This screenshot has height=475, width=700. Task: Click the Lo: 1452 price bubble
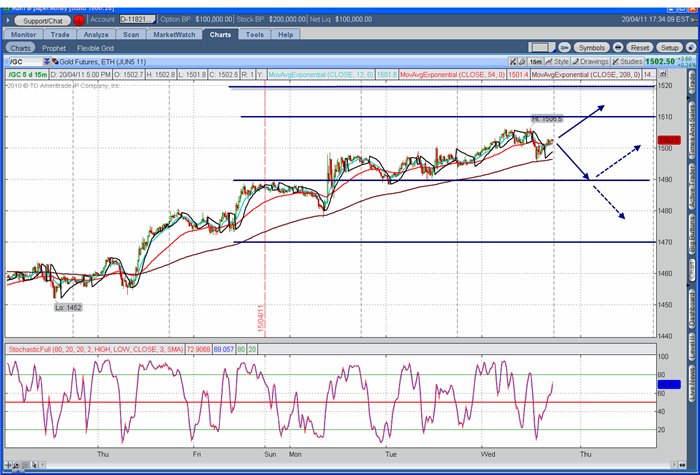click(x=68, y=307)
